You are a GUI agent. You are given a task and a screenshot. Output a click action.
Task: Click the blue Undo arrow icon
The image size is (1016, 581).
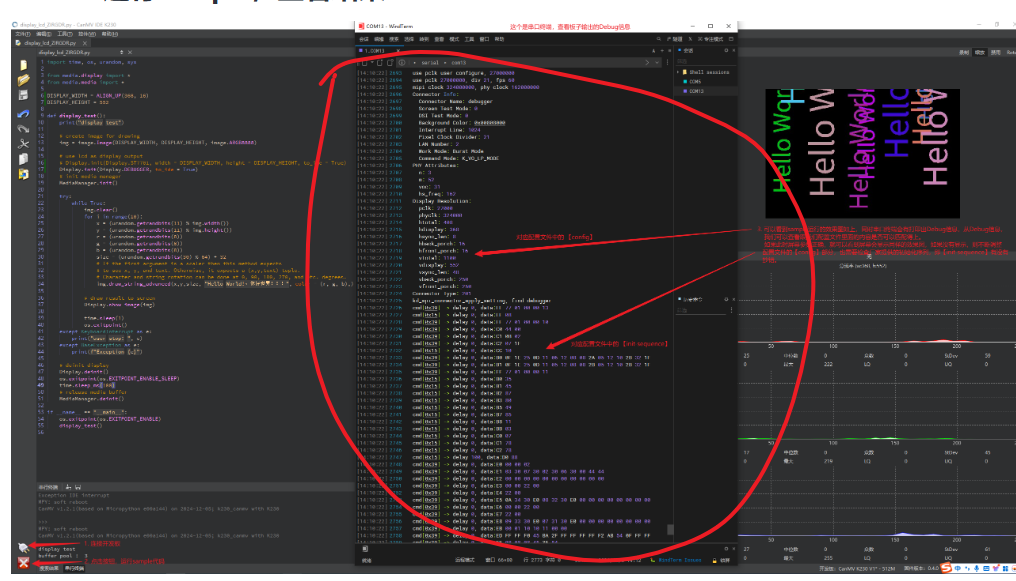(23, 113)
